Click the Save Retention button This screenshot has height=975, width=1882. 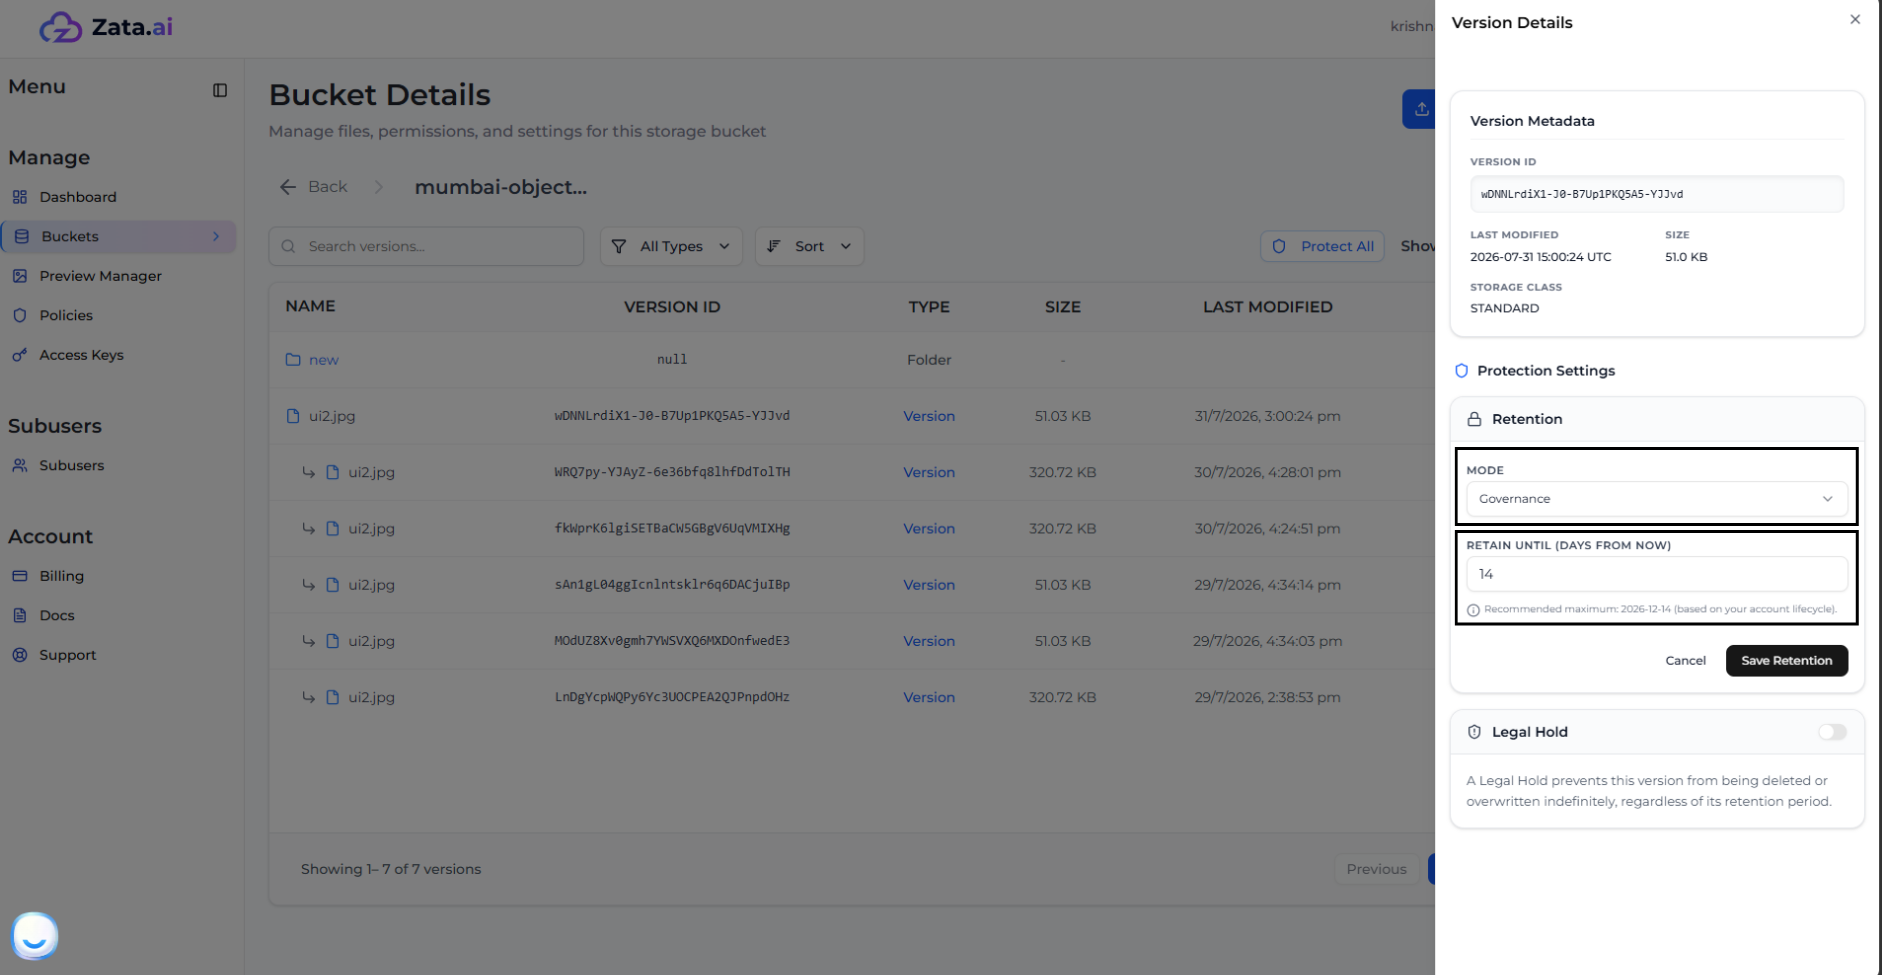point(1787,661)
